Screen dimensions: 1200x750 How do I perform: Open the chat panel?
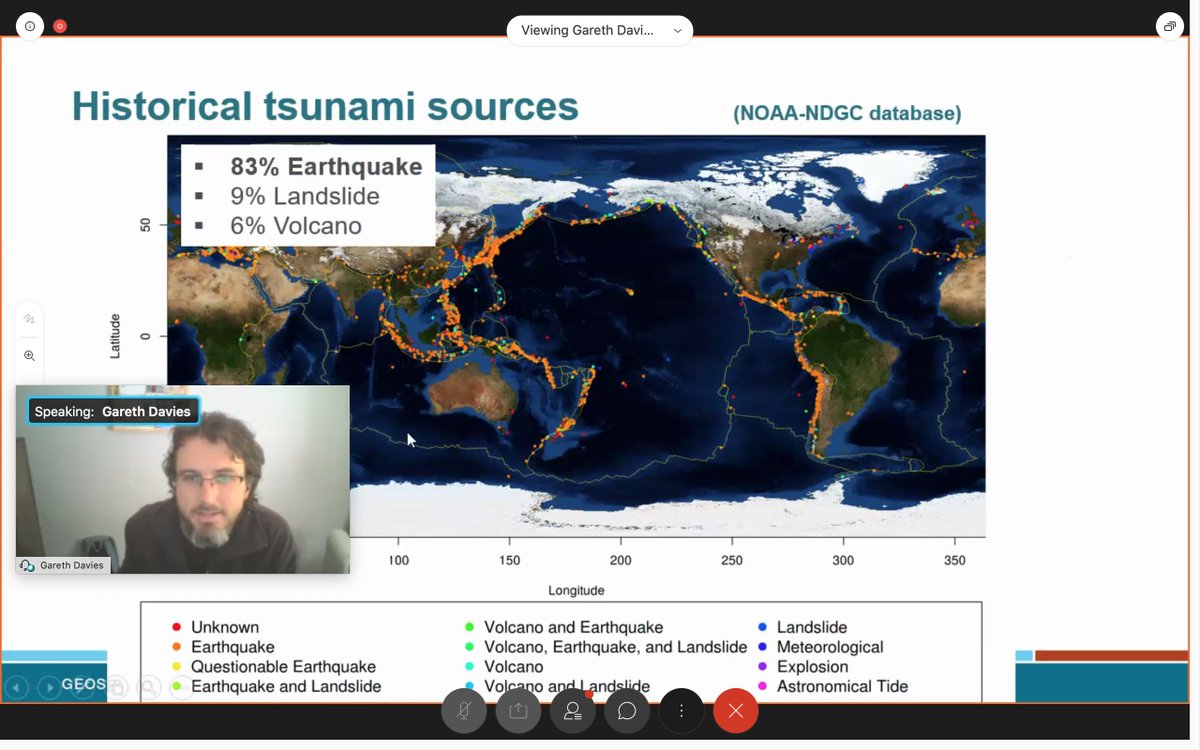coord(627,711)
